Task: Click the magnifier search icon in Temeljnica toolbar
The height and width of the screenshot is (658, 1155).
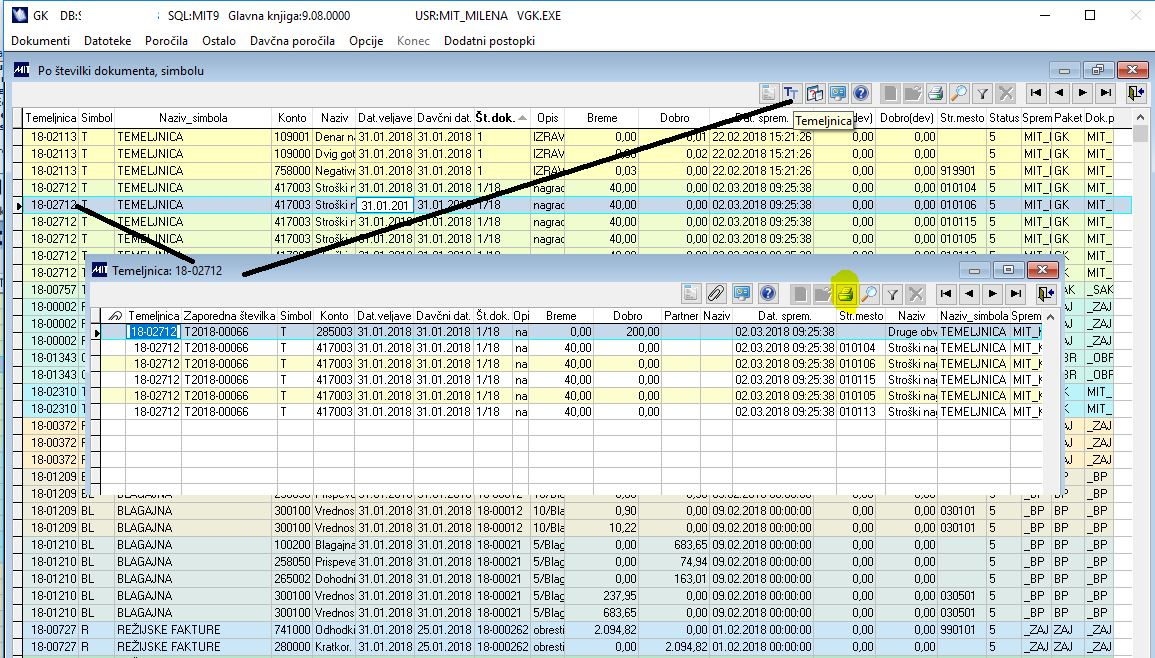Action: tap(868, 294)
